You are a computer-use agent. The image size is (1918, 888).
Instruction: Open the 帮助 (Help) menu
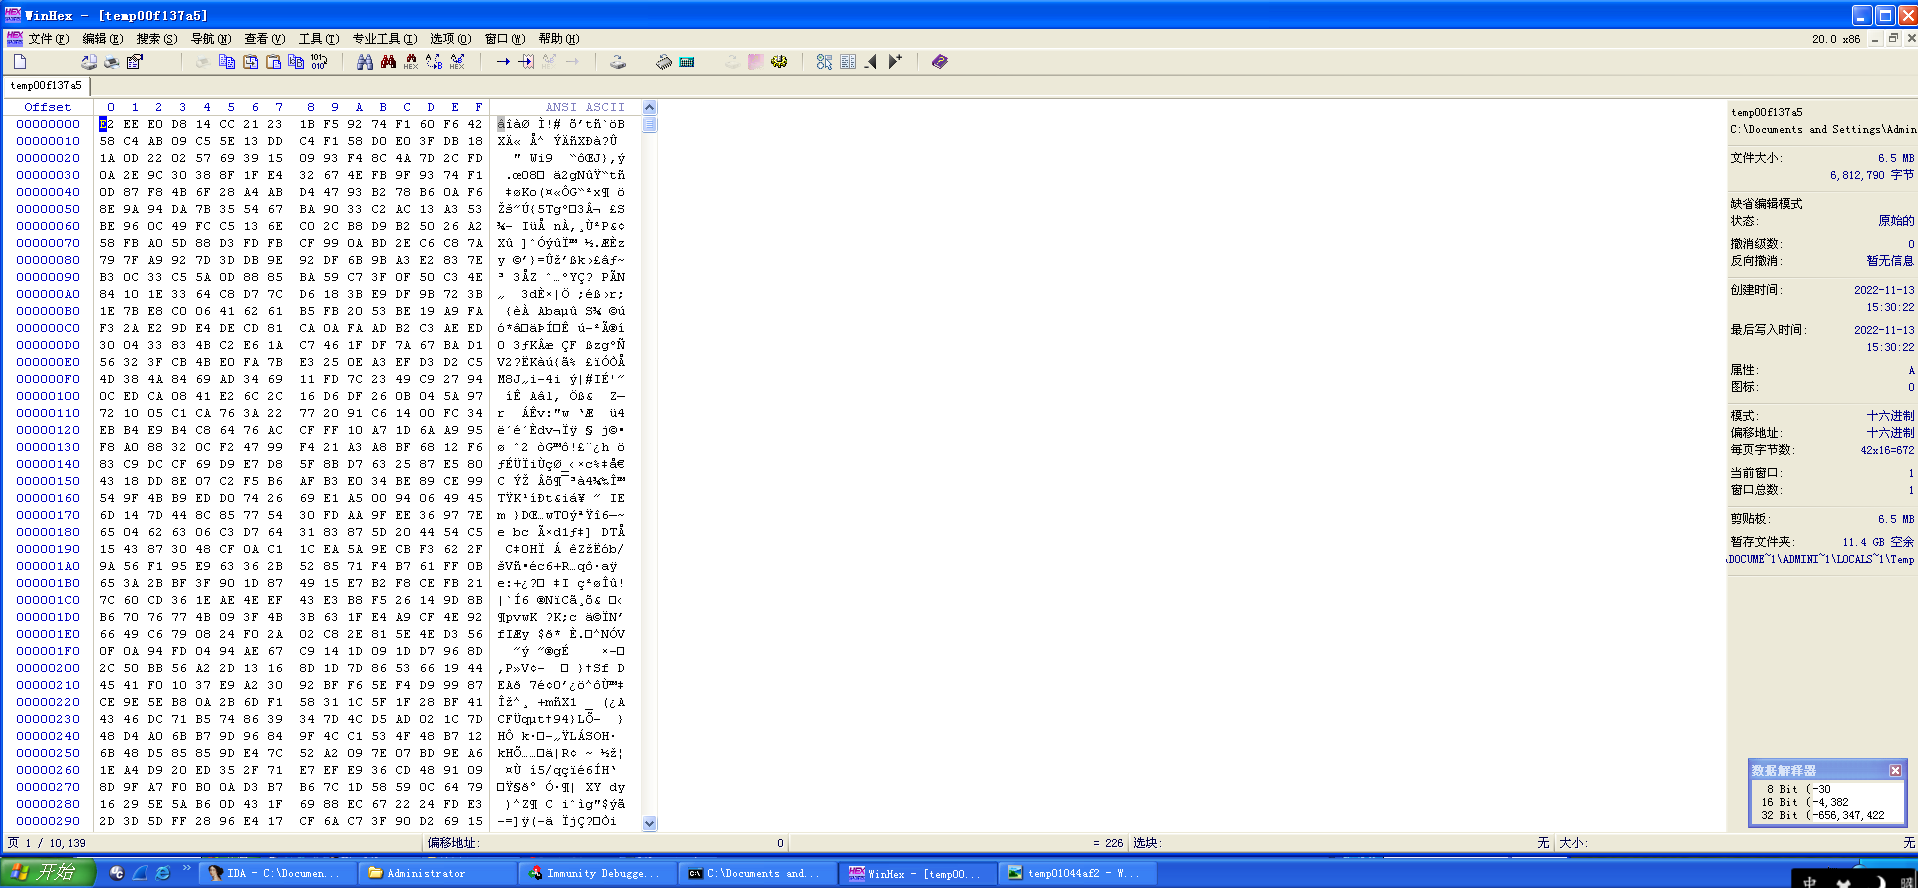click(558, 39)
